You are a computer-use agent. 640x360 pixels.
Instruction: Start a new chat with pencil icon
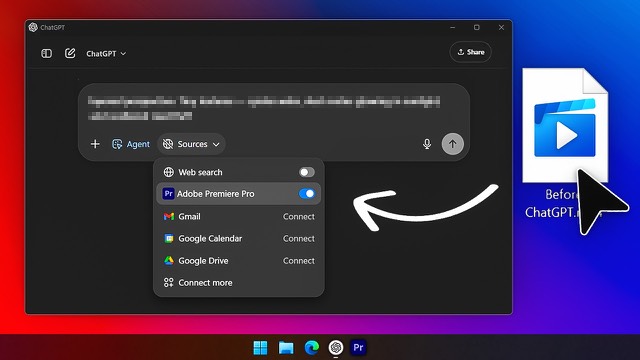coord(70,53)
